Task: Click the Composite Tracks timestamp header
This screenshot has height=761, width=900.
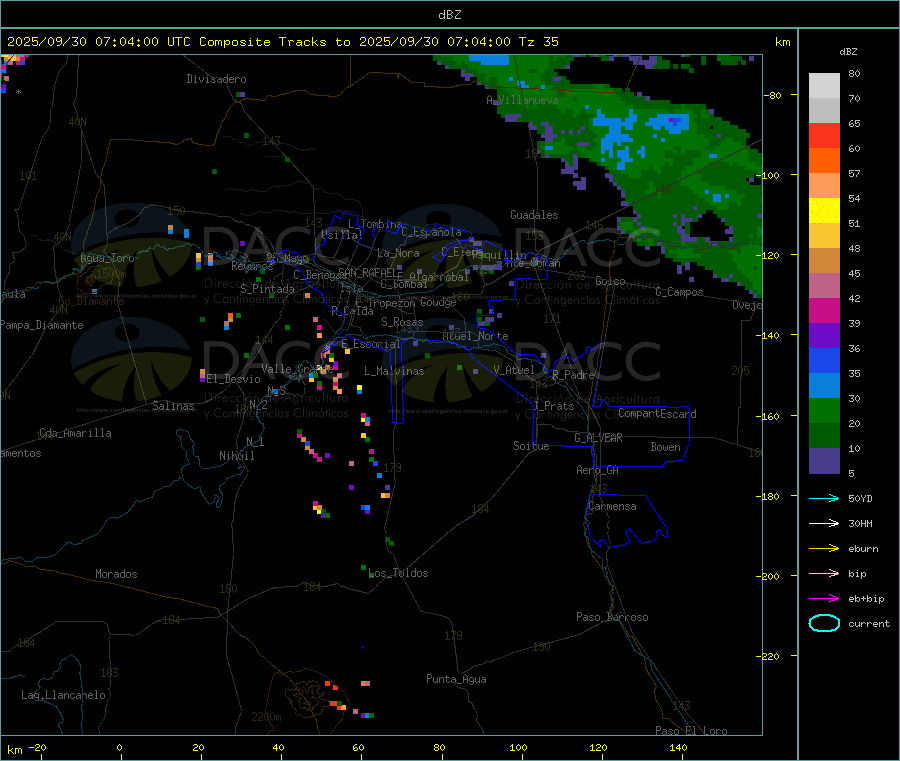Action: tap(282, 42)
